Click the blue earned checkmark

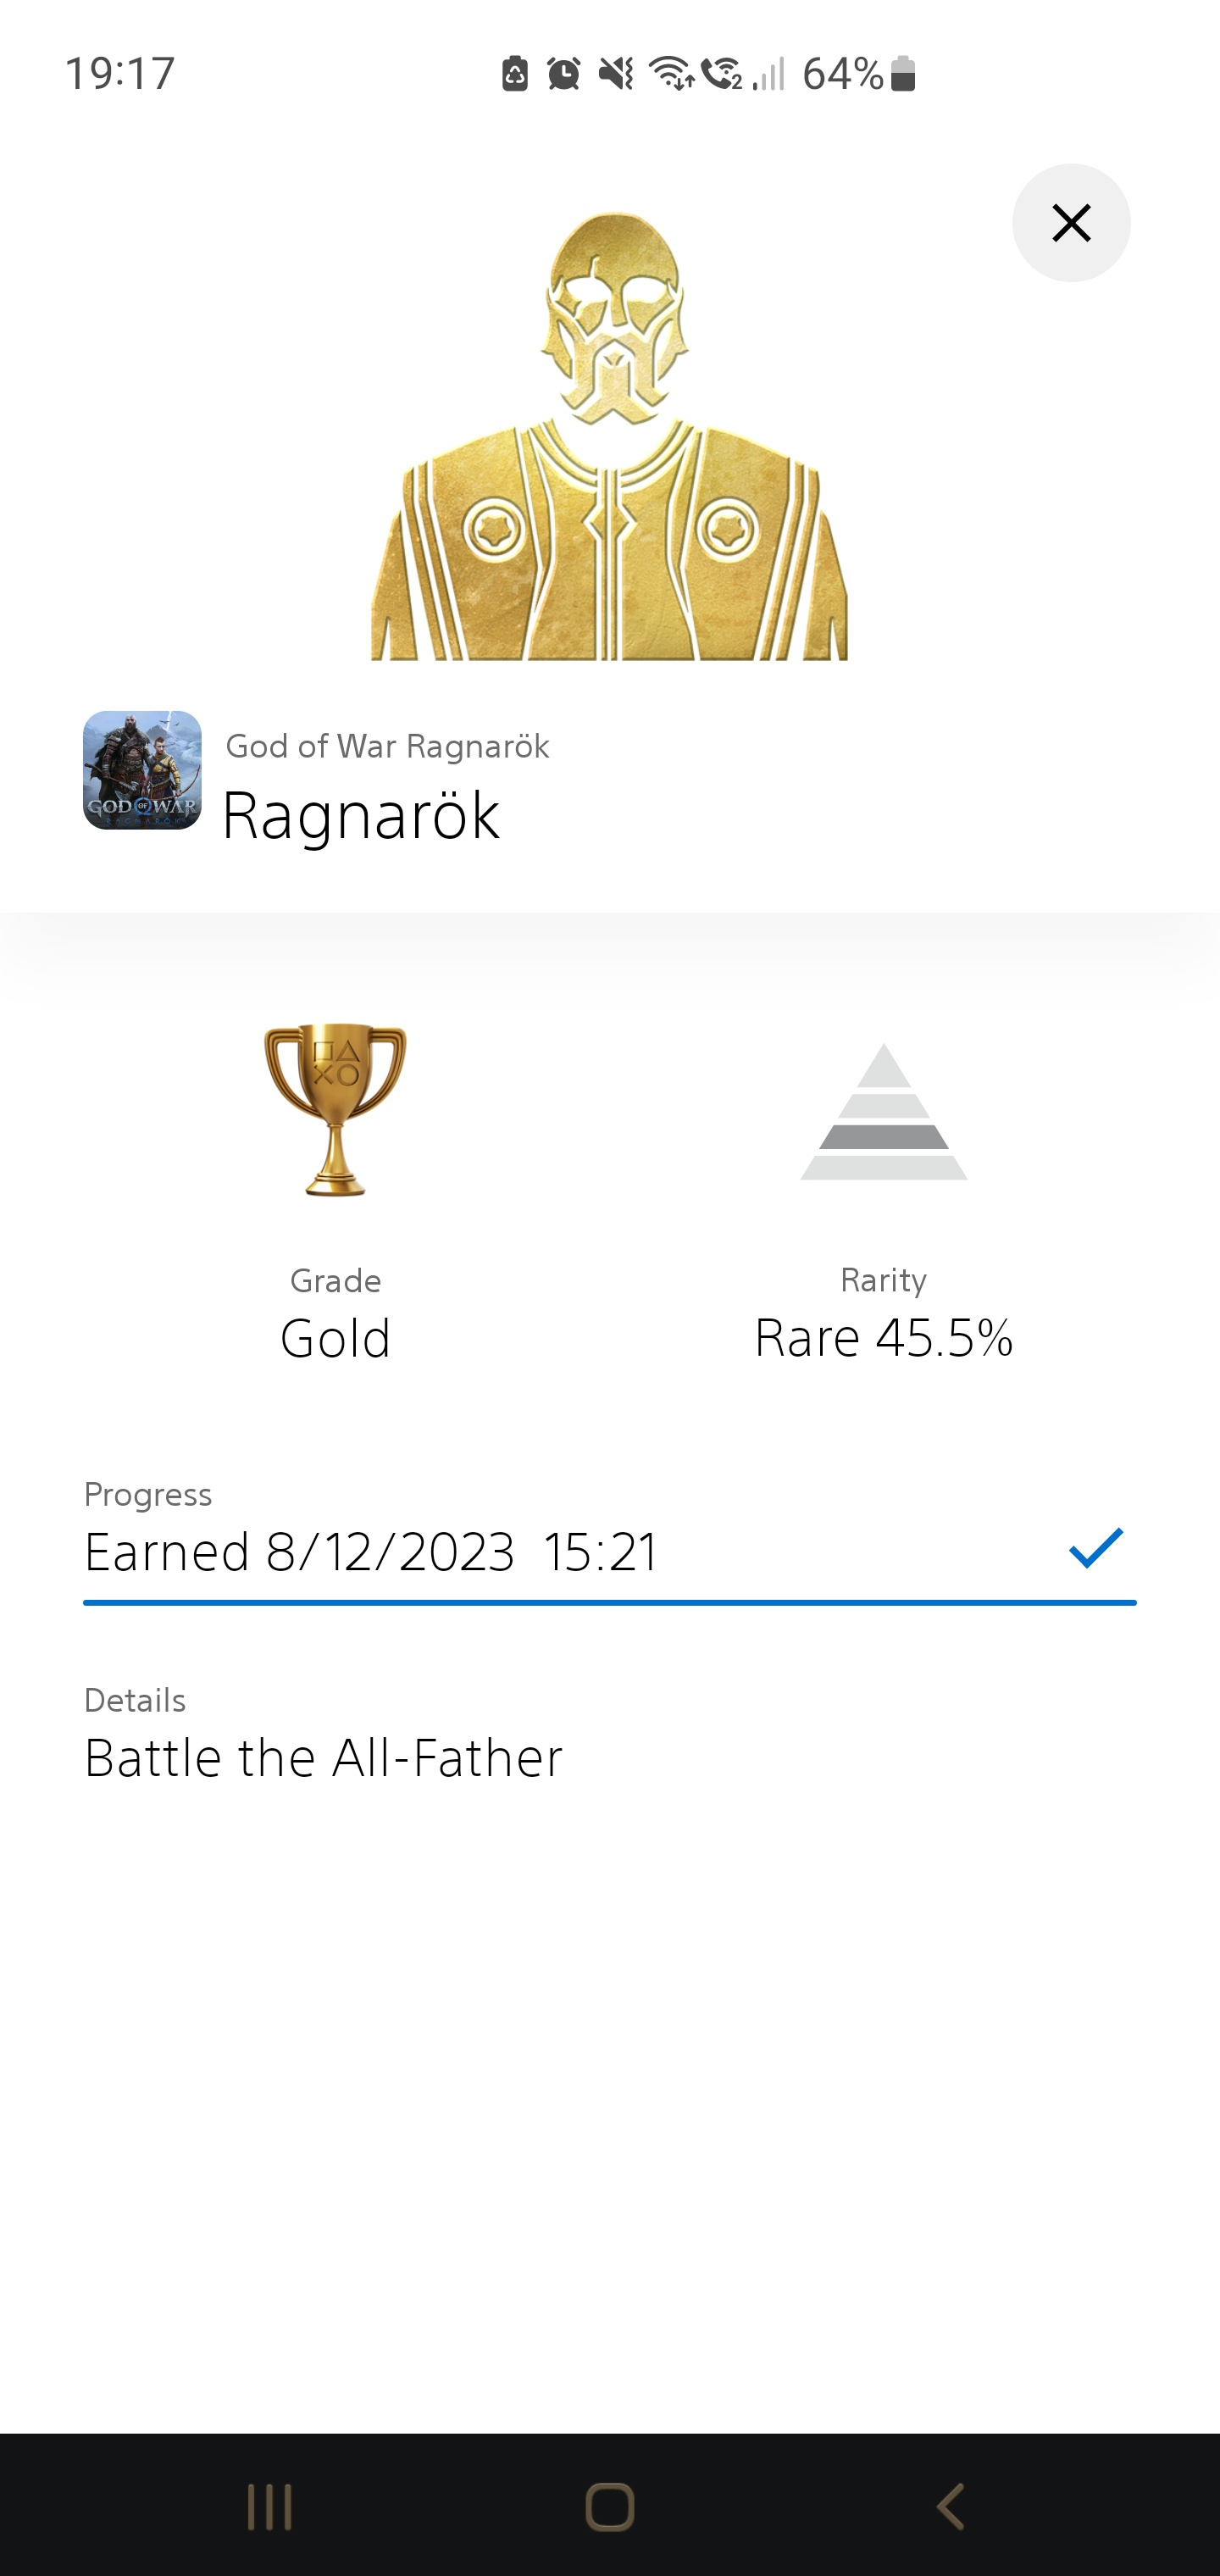coord(1096,1547)
